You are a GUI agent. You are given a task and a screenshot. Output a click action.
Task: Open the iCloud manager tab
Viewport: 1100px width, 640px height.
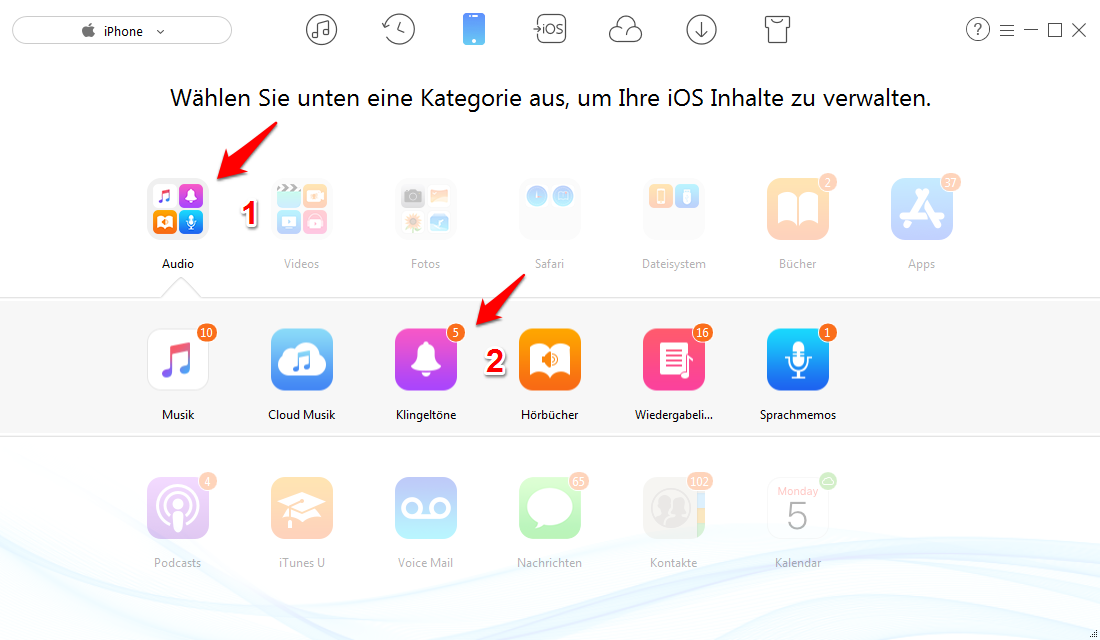point(625,30)
